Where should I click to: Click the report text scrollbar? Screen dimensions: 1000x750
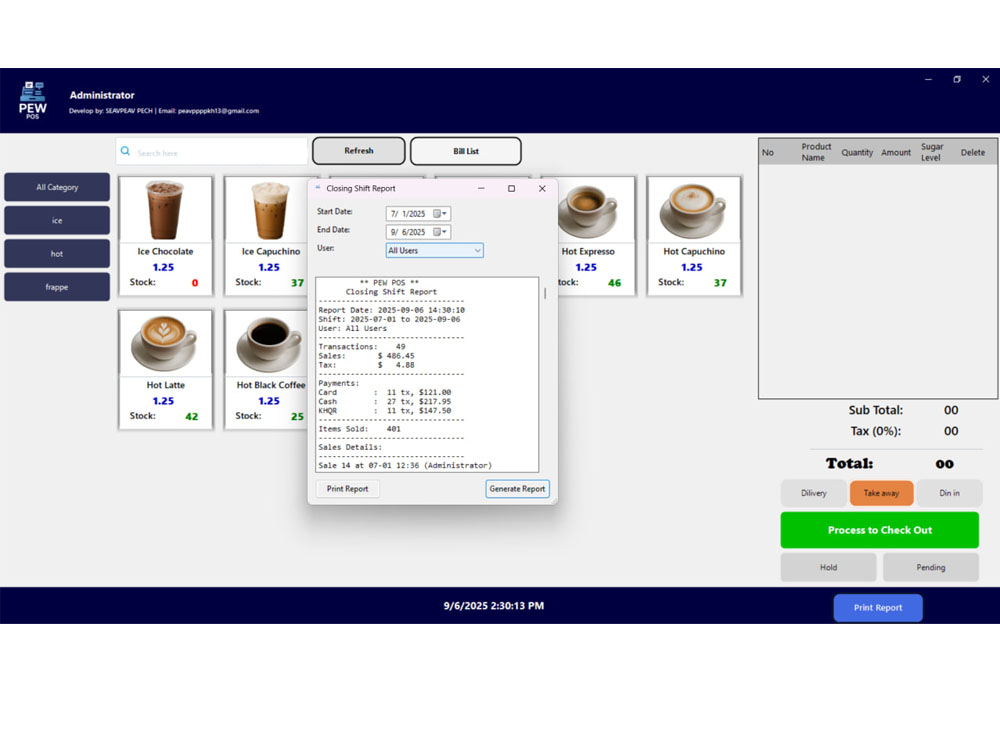click(x=545, y=293)
